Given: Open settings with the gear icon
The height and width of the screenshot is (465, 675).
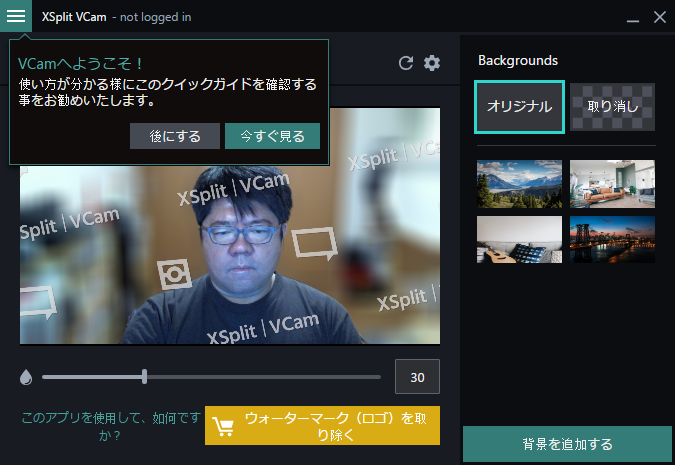Looking at the screenshot, I should (x=432, y=63).
